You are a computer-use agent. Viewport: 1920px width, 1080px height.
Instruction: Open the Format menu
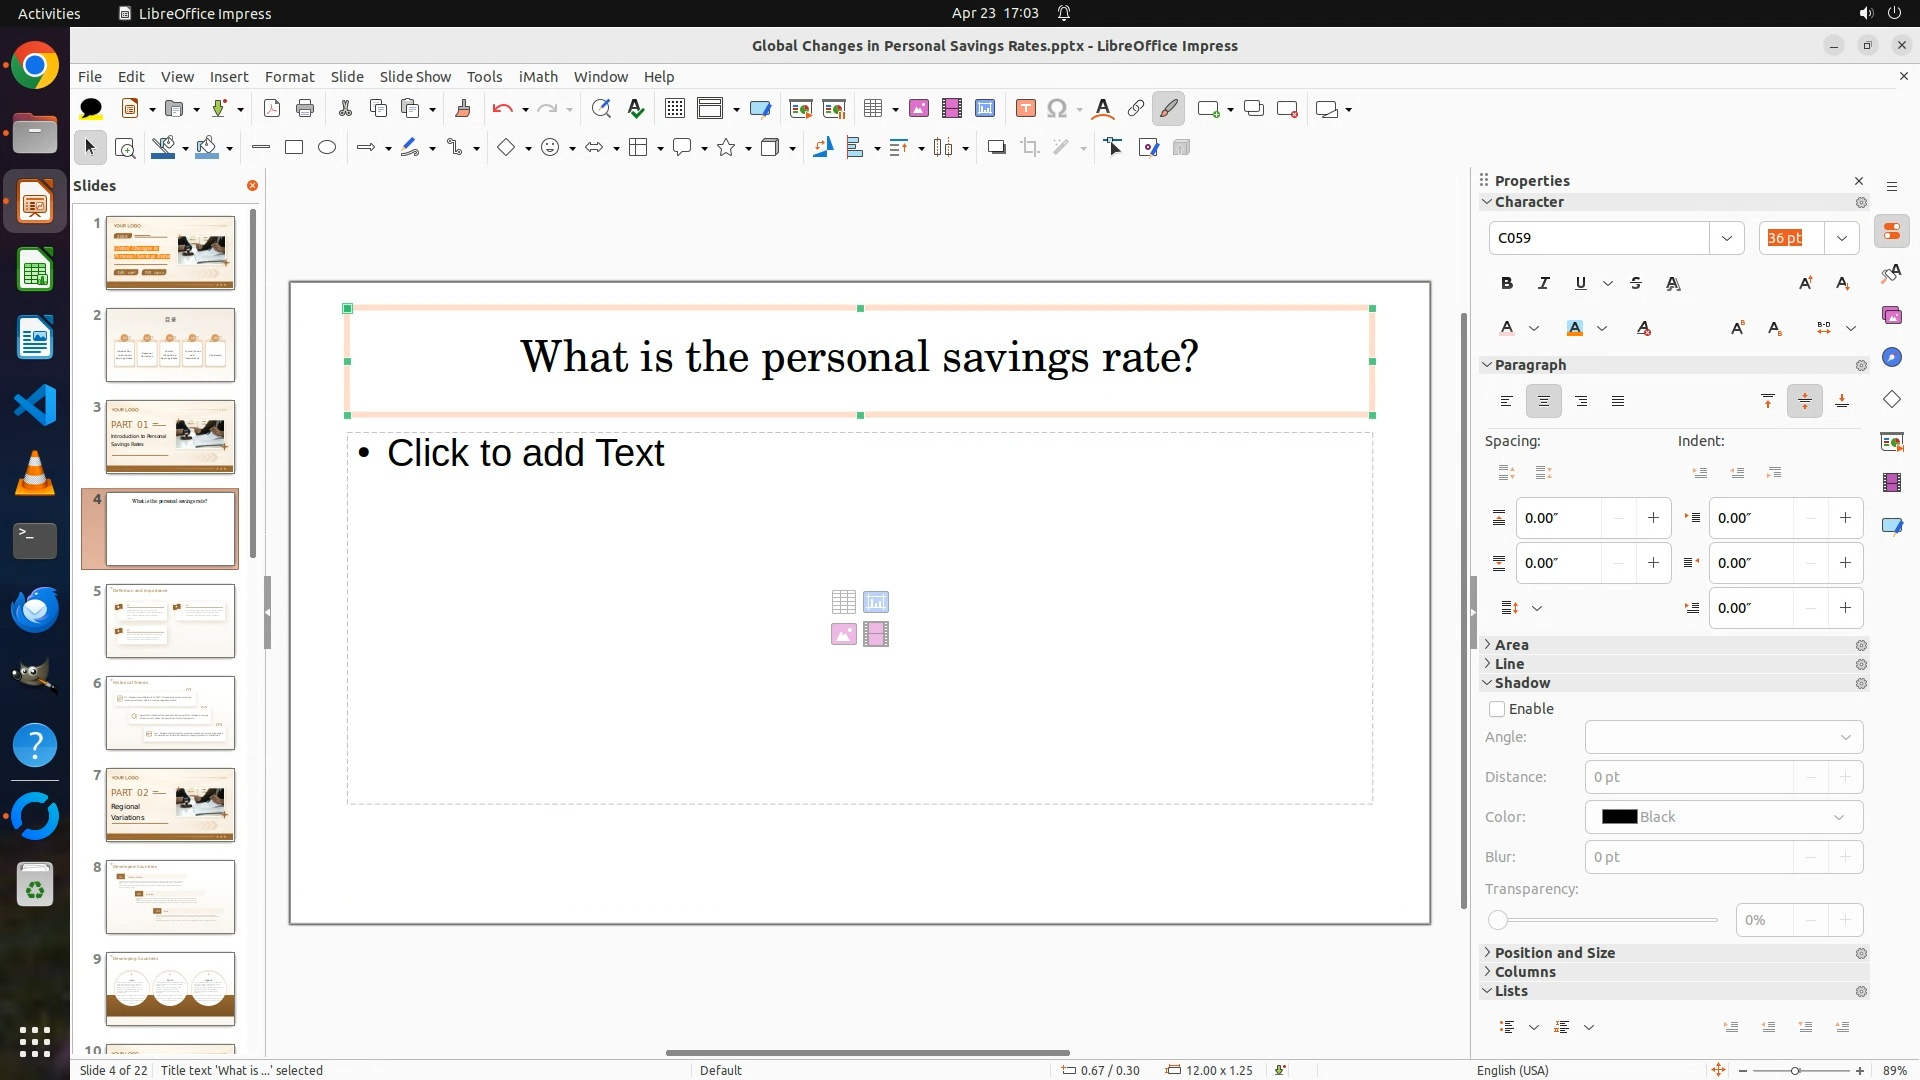[x=289, y=77]
